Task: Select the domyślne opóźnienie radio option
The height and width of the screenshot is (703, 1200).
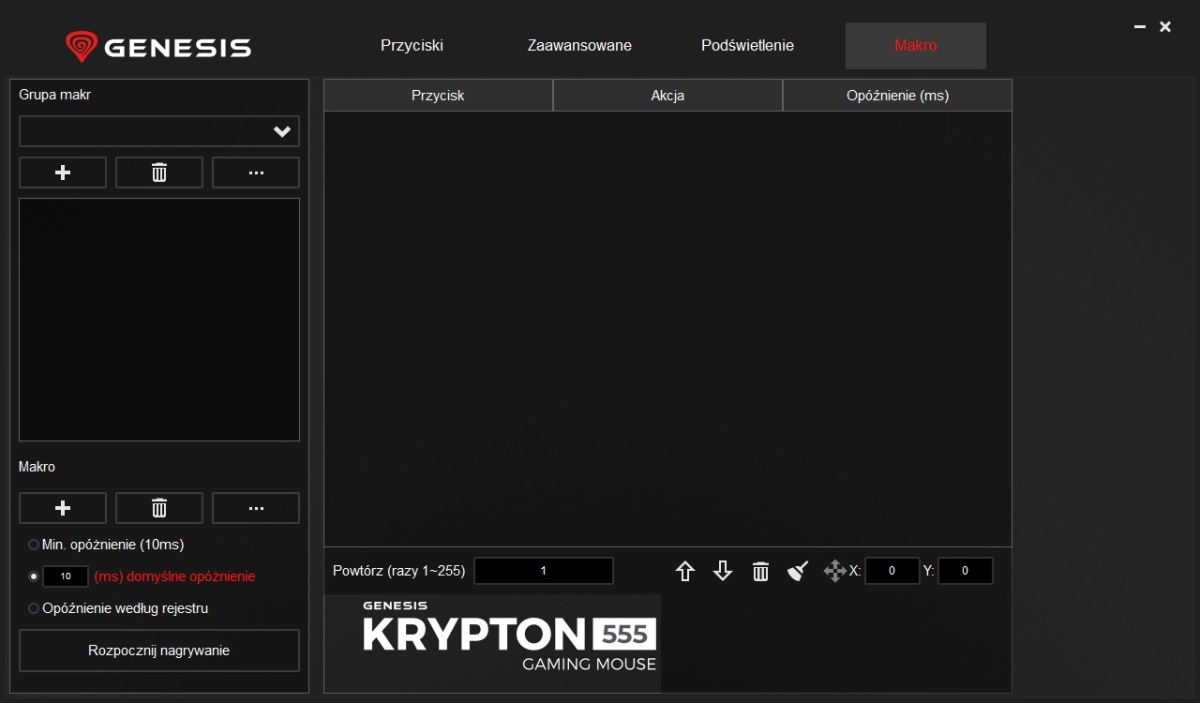Action: tap(34, 577)
